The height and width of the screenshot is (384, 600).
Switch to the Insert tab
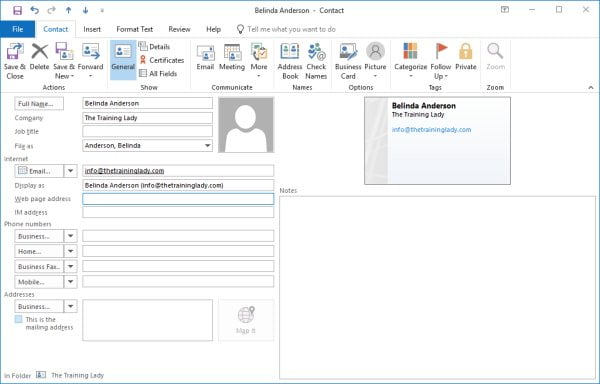[92, 29]
